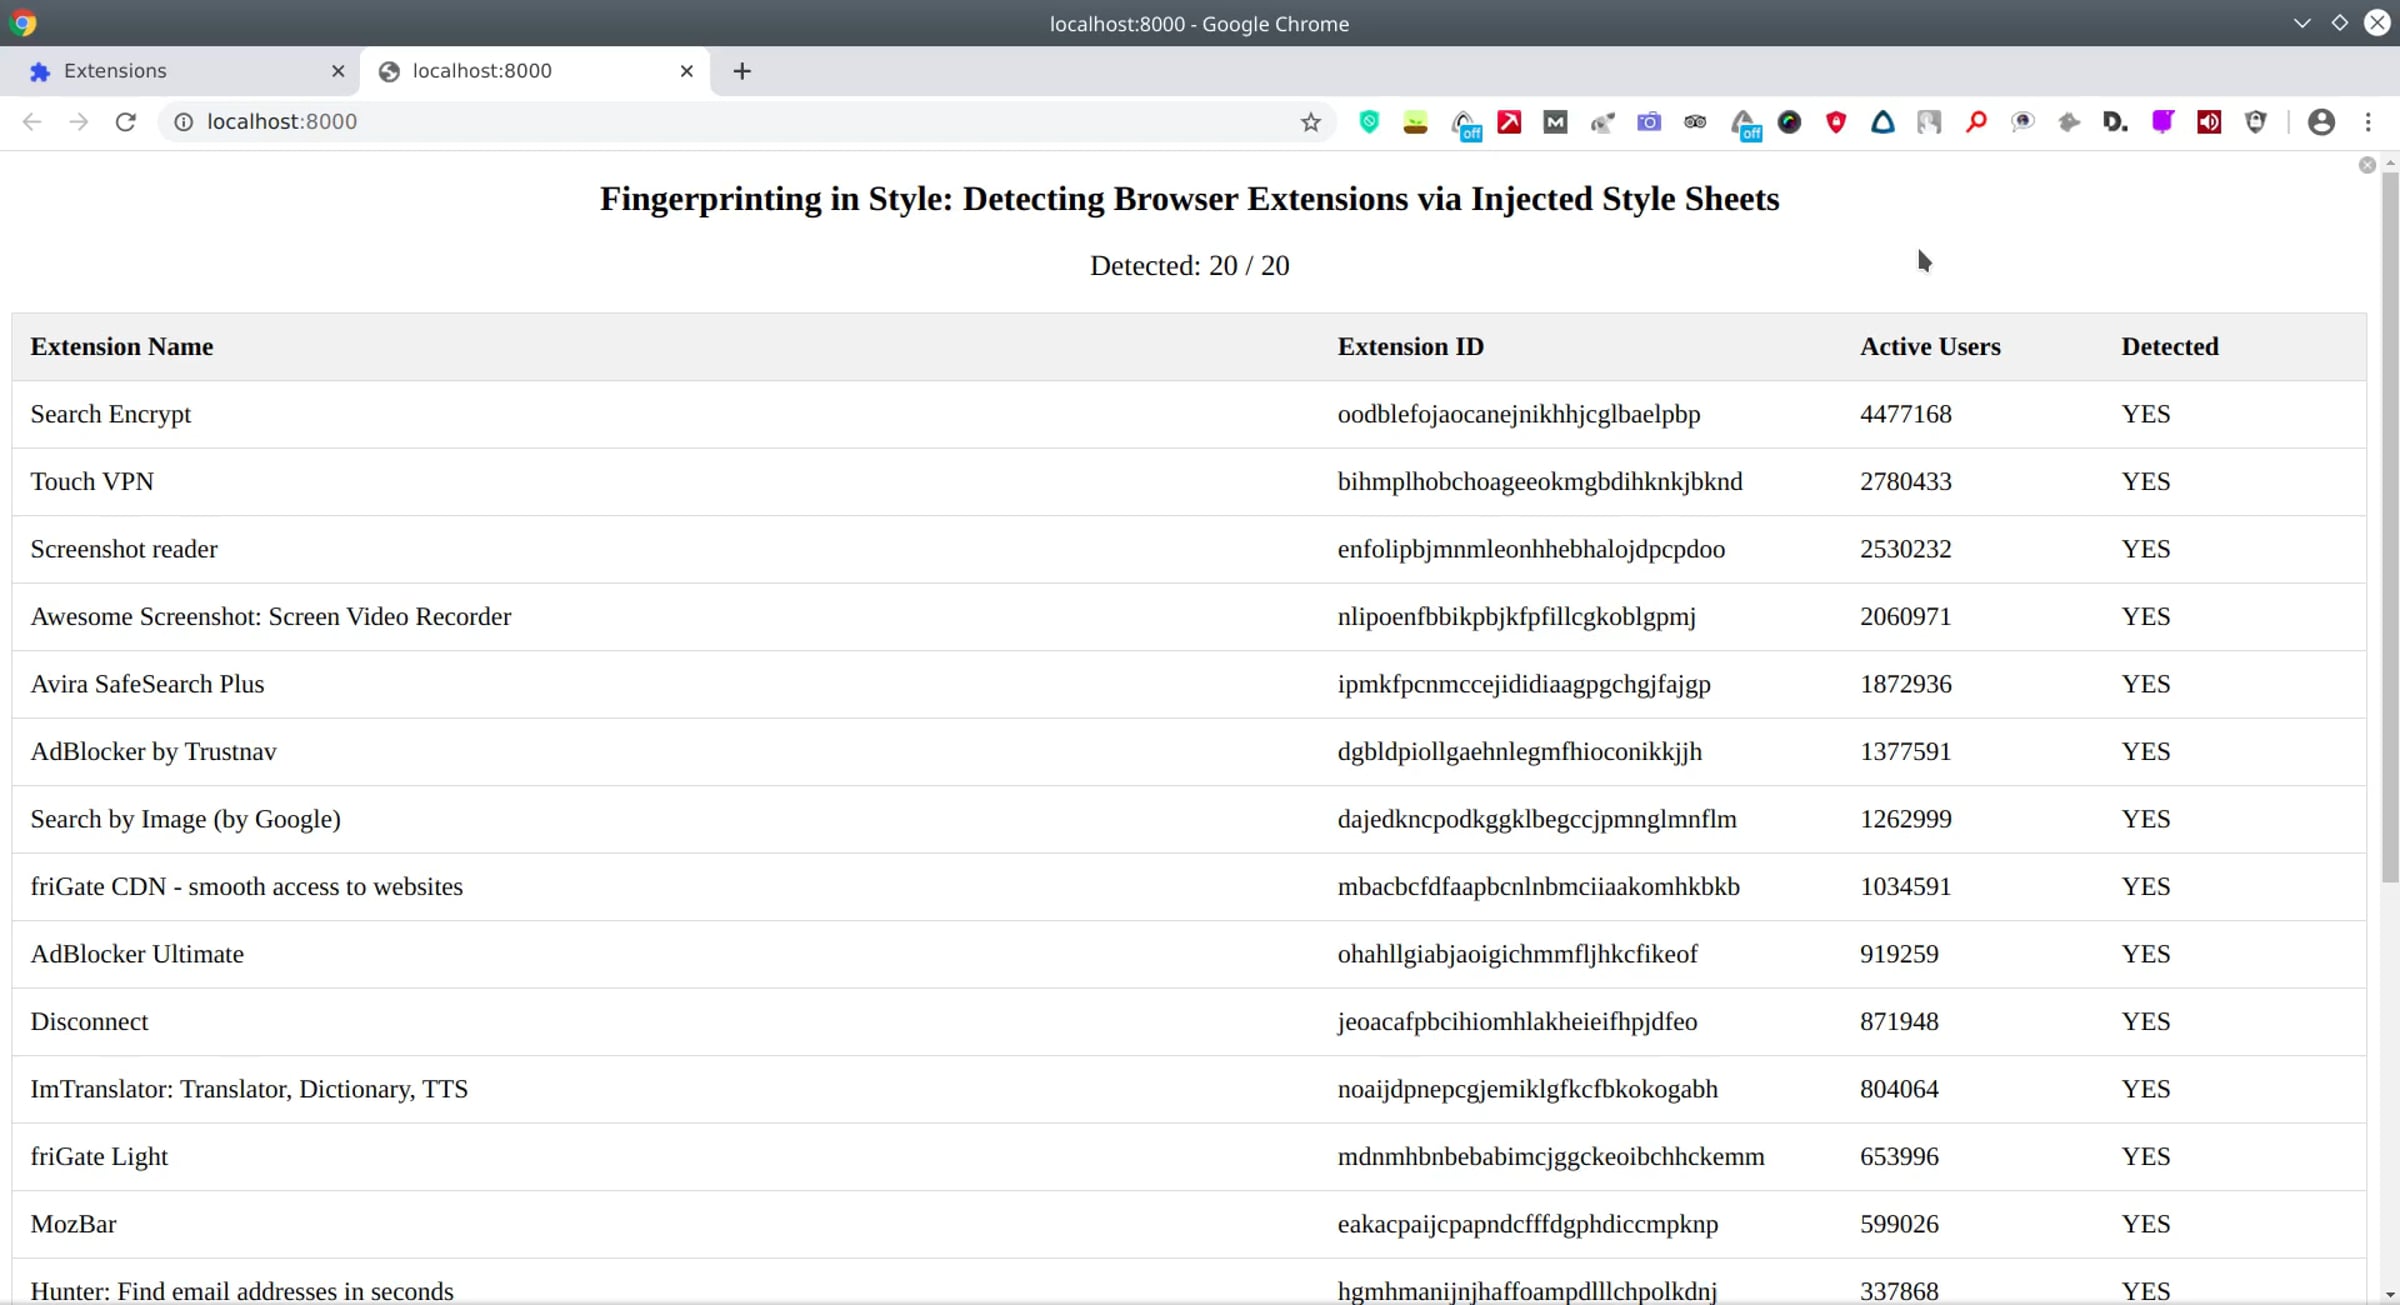Click the extension ID 'oodblefojaocanejnikhhjcglbaelpbp'
The image size is (2400, 1305).
(1519, 414)
